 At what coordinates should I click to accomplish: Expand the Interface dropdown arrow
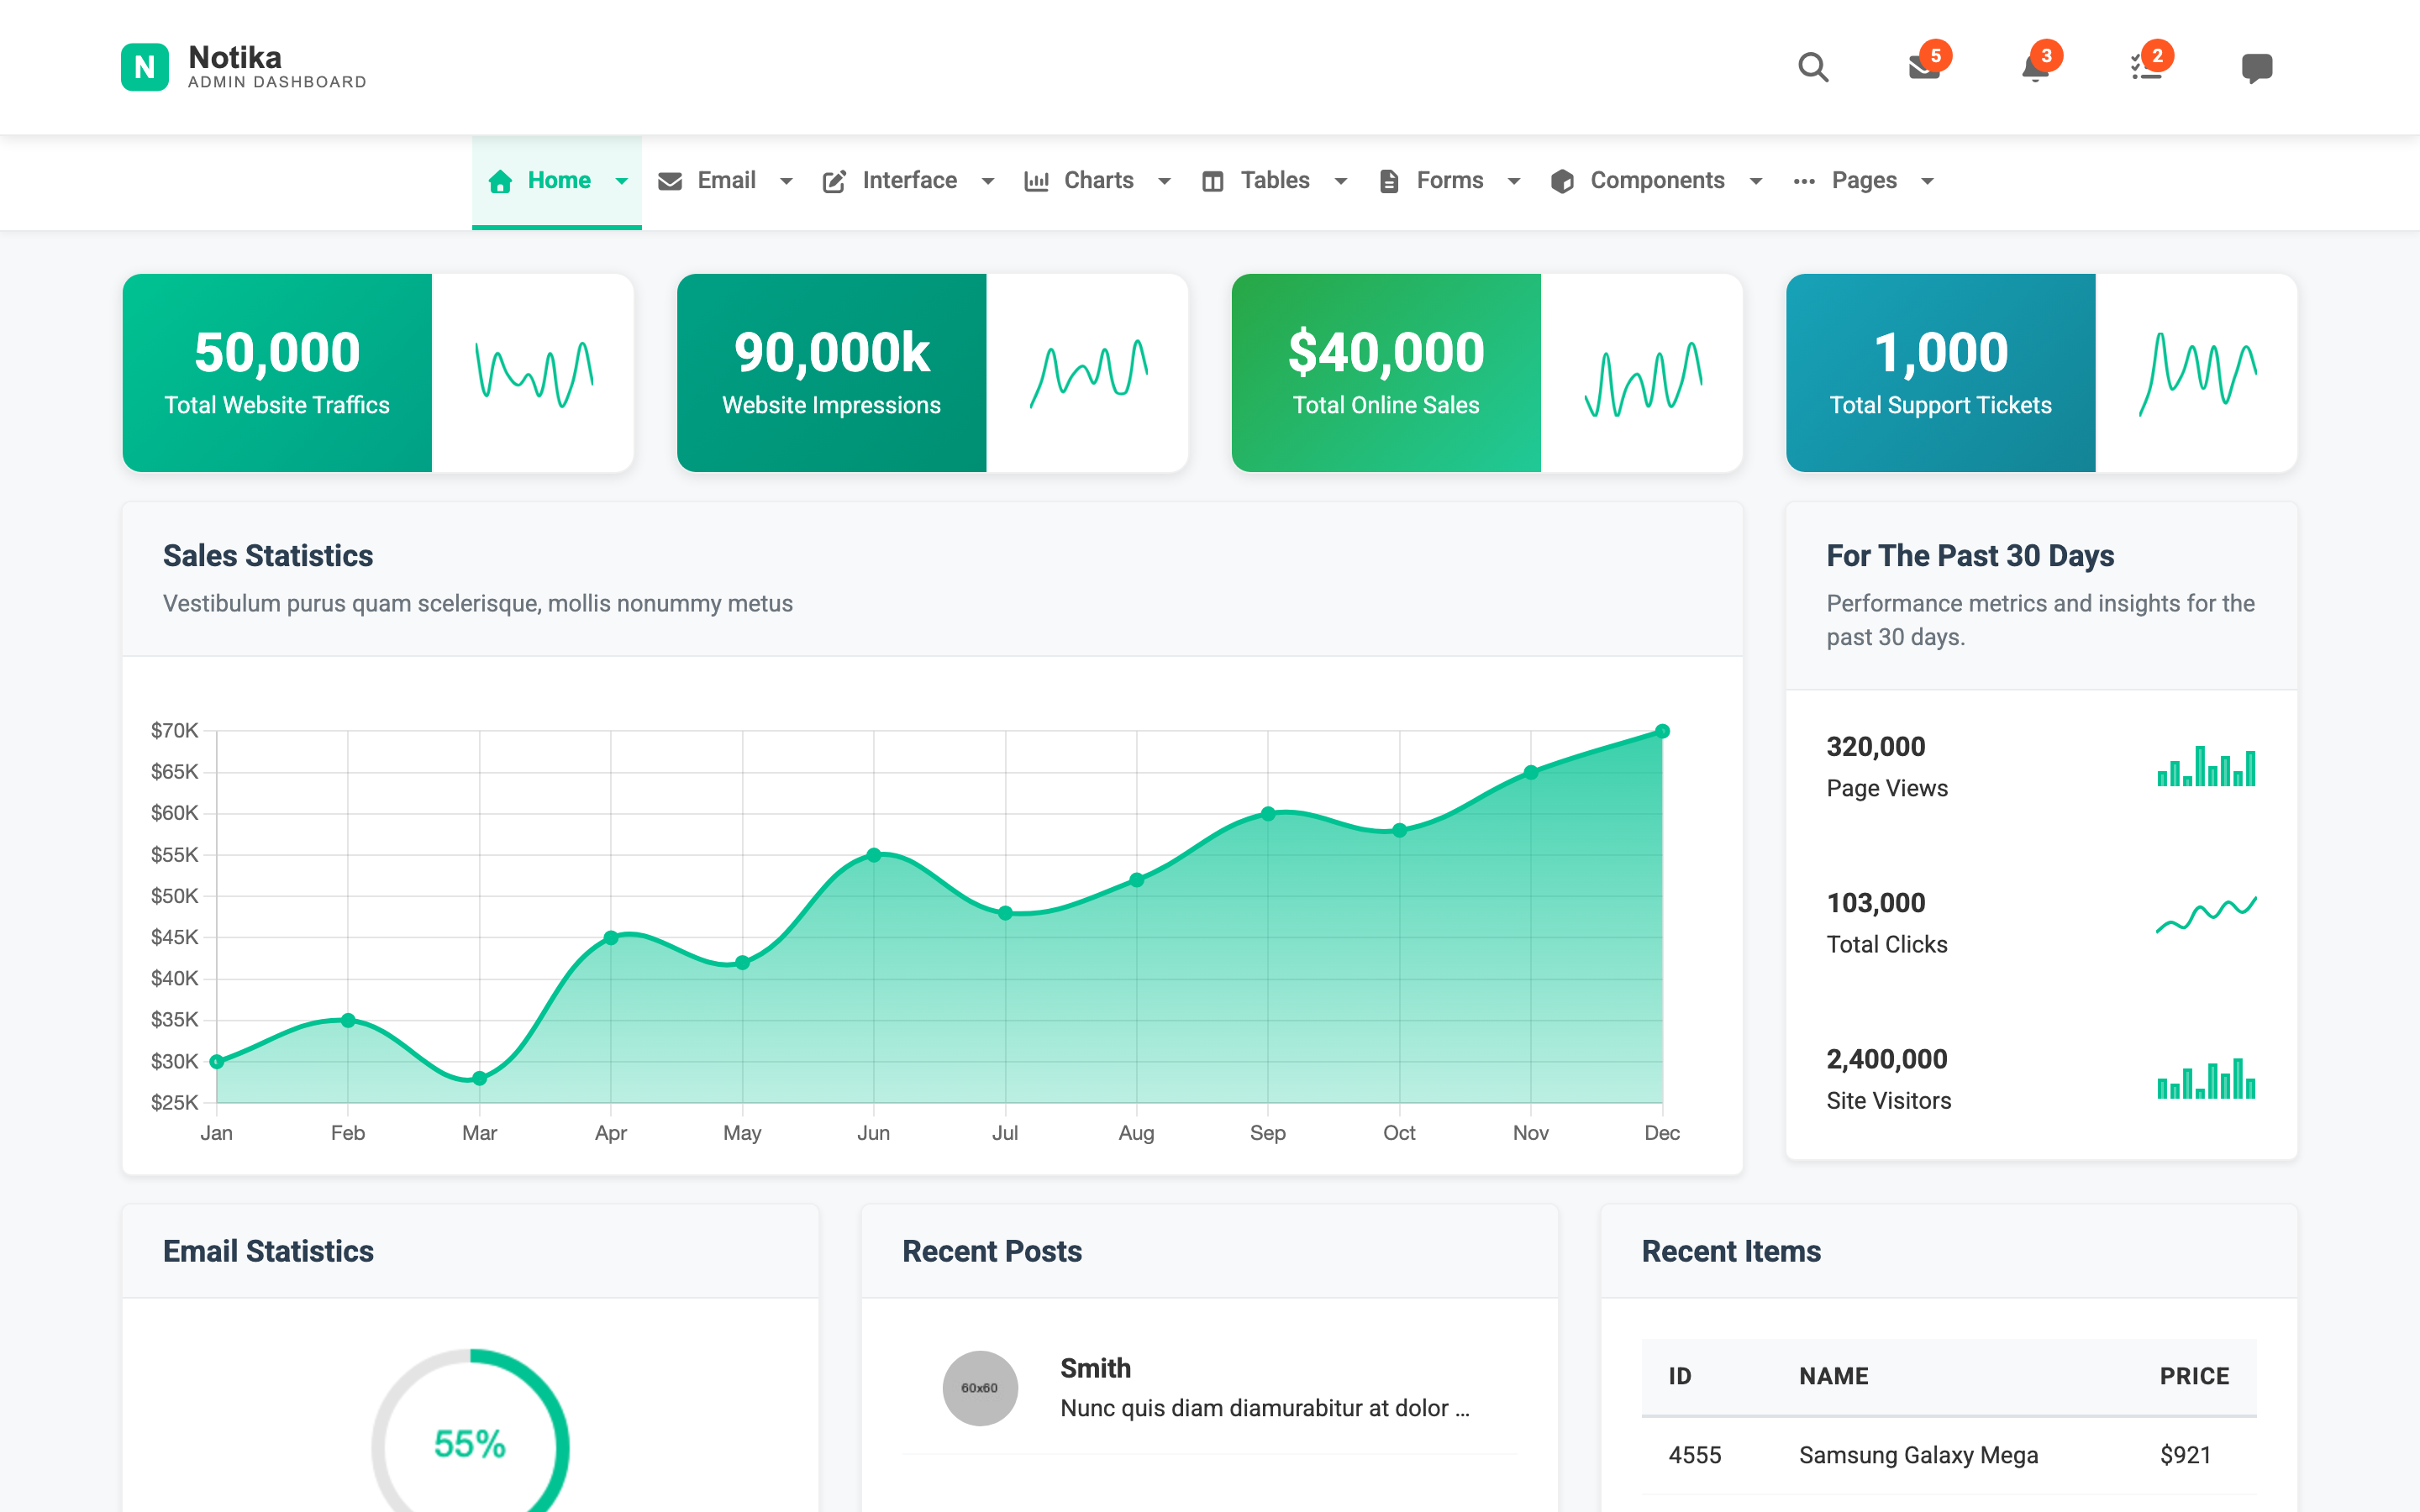pos(988,181)
